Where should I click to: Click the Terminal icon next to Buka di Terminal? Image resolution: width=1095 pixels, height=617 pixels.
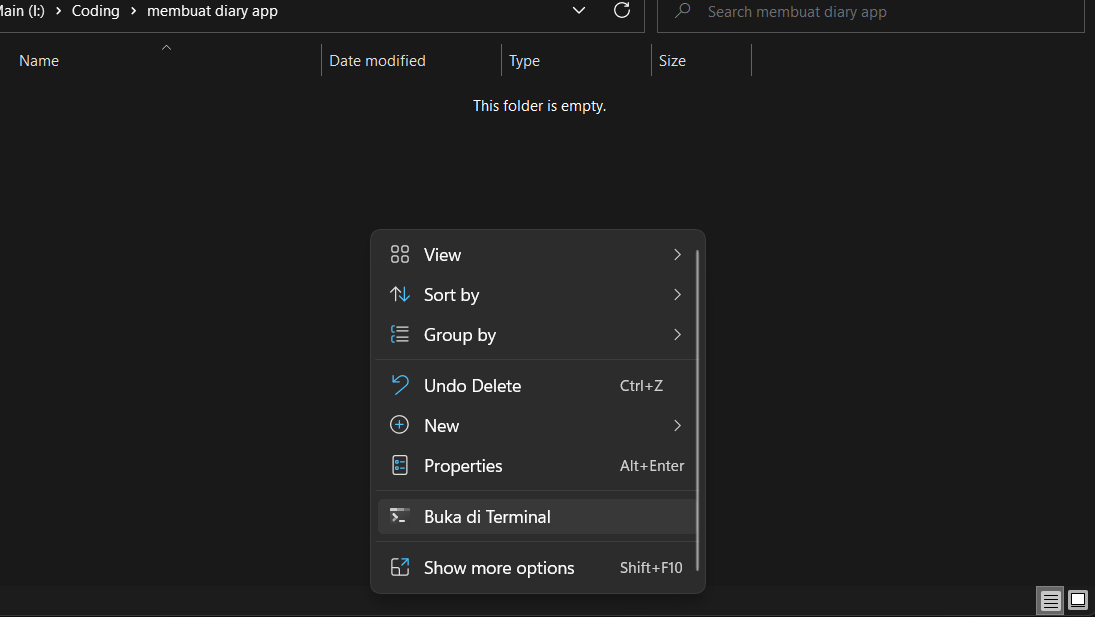pos(400,516)
